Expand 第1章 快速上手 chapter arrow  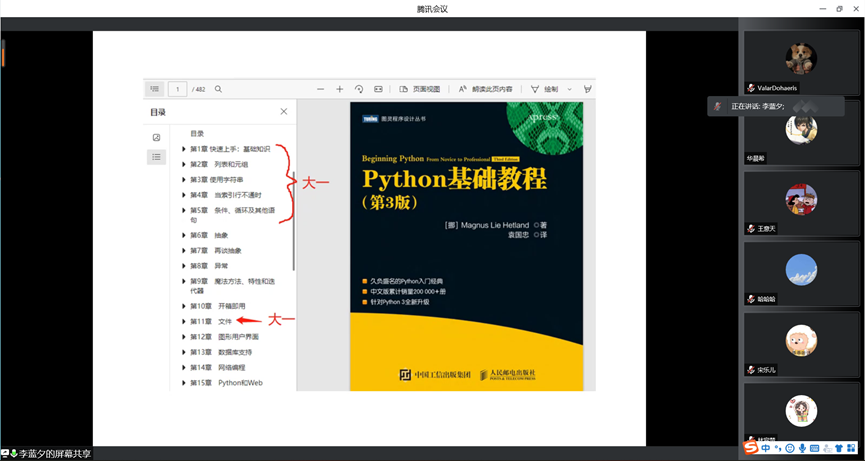coord(183,149)
